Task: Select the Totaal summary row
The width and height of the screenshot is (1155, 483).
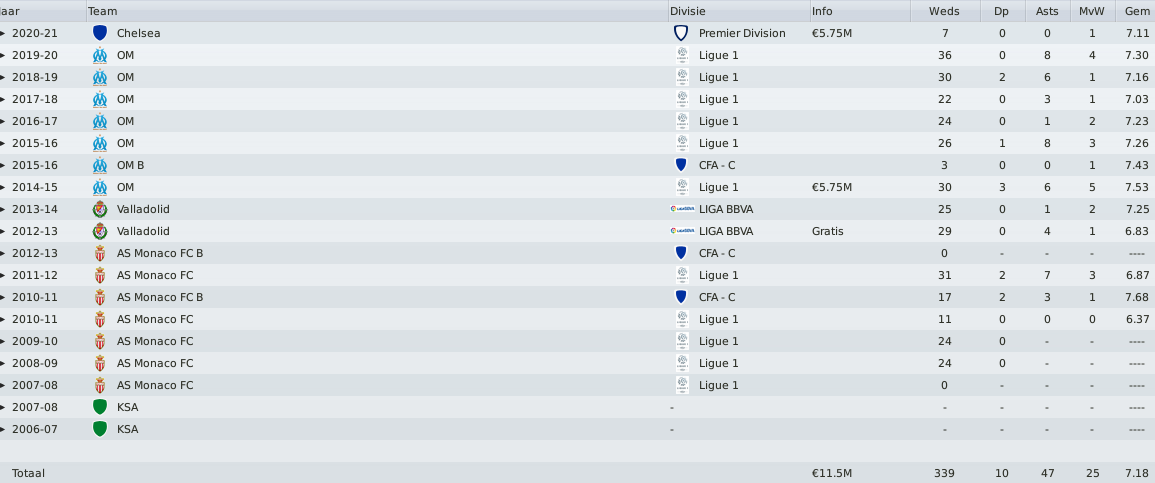Action: tap(578, 473)
